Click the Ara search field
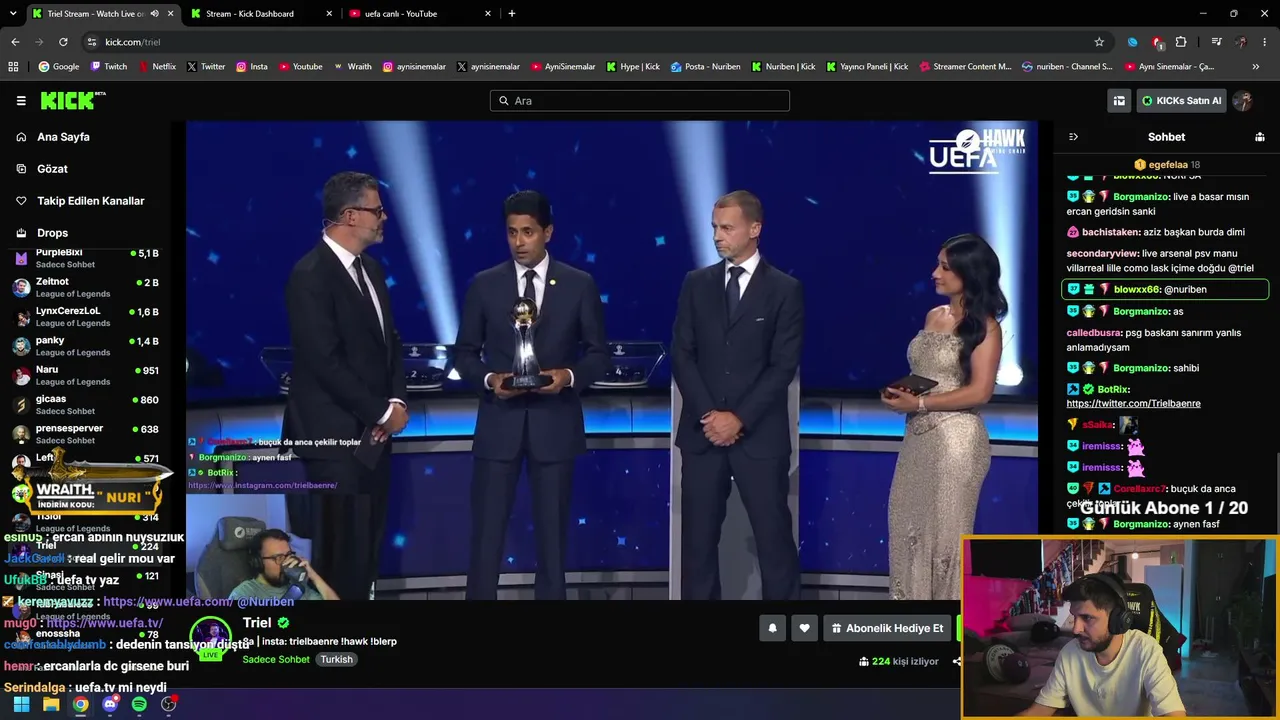1280x720 pixels. tap(640, 101)
